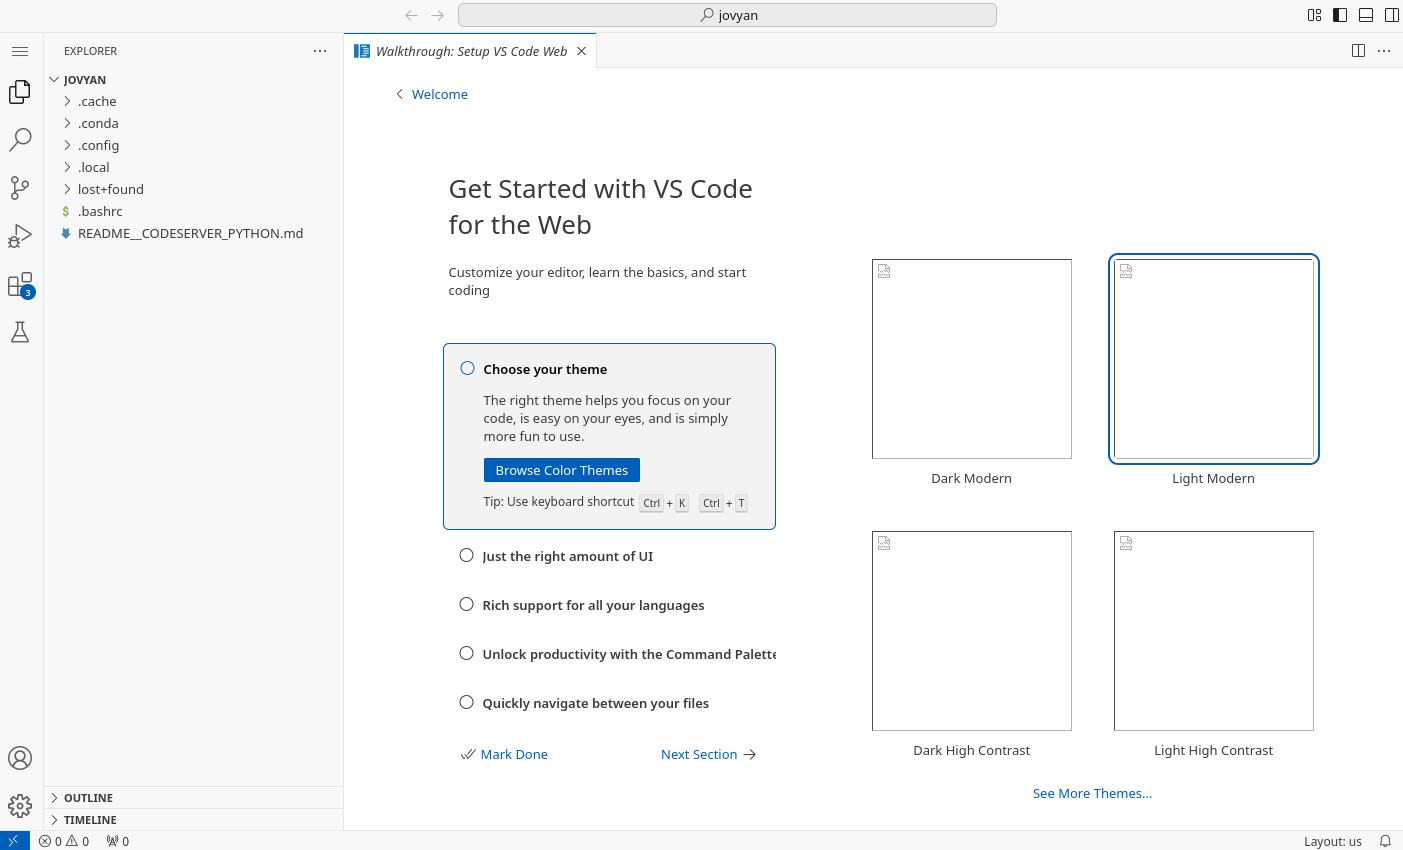
Task: Toggle secondary side bar visibility
Action: pos(1391,15)
